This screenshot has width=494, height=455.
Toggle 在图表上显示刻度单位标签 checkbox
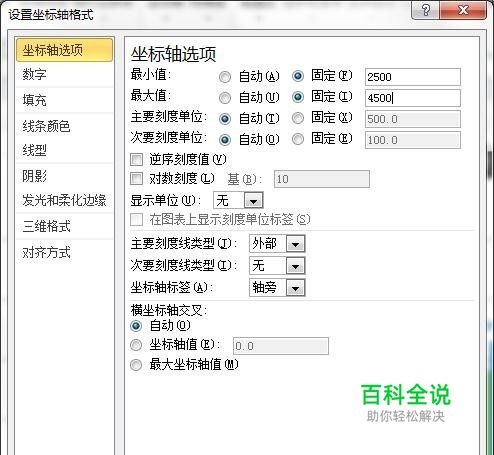136,220
